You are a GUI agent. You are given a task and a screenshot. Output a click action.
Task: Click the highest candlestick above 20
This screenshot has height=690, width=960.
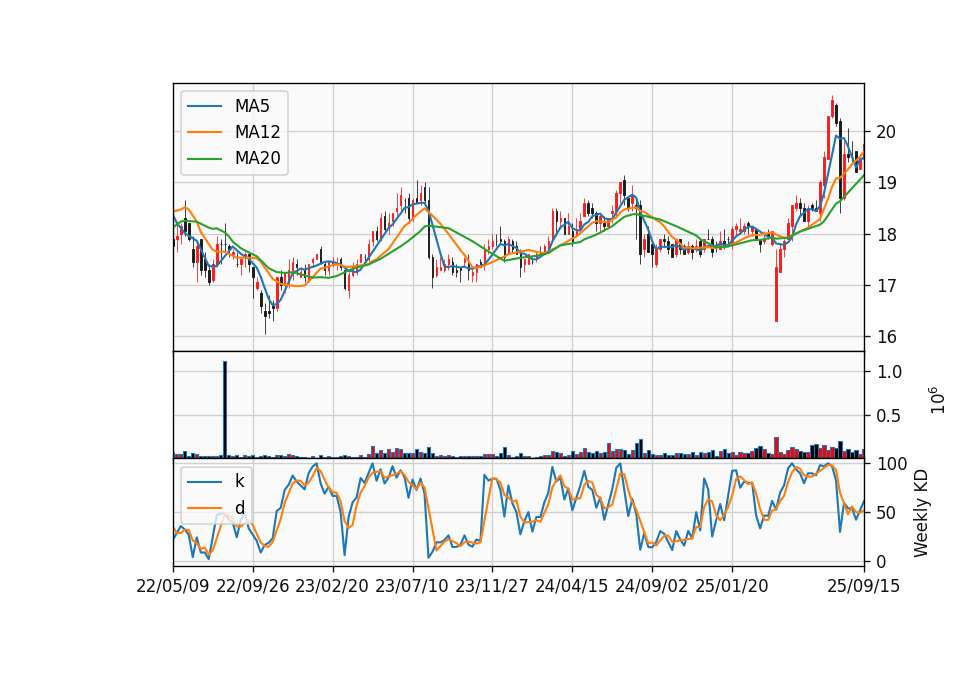(832, 109)
